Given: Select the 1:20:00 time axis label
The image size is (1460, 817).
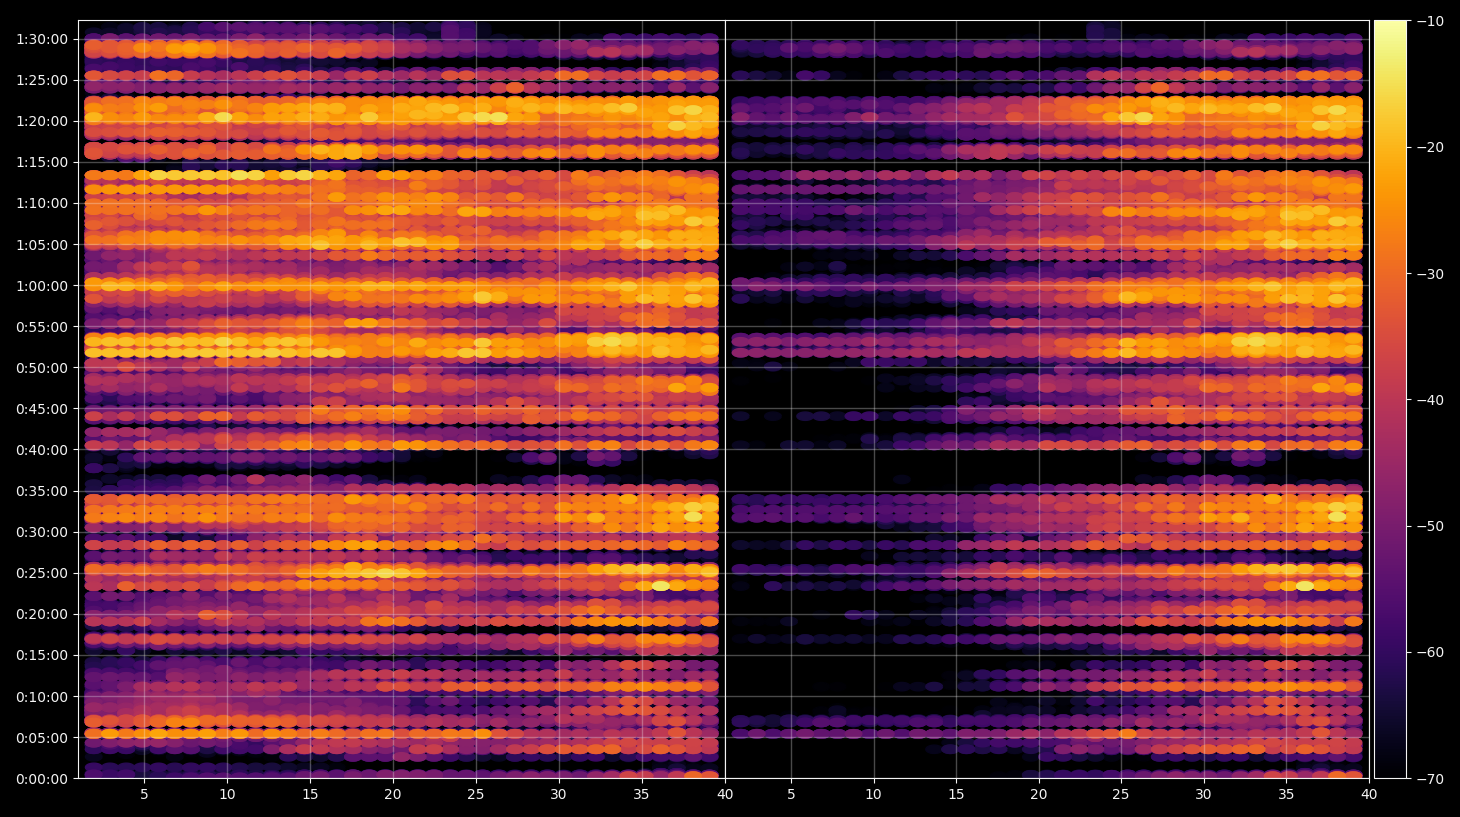Looking at the screenshot, I should coord(42,121).
